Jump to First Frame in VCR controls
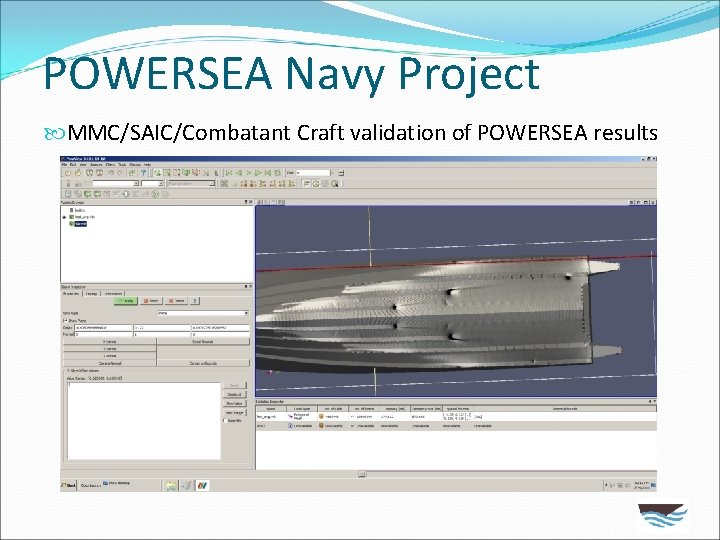 pyautogui.click(x=229, y=173)
